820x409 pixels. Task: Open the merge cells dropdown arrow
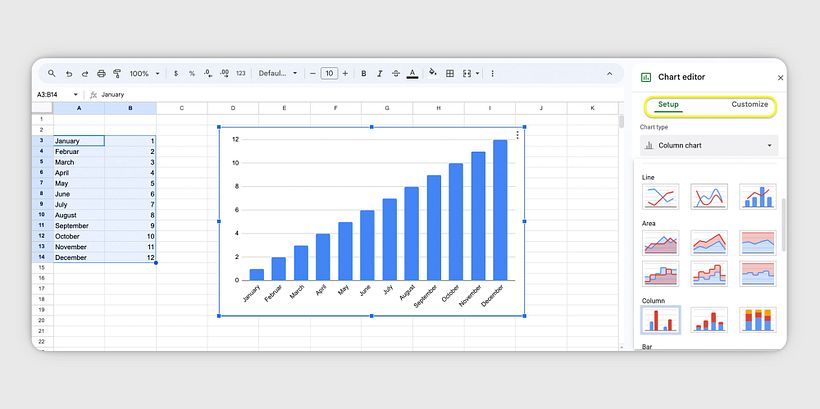pos(477,74)
